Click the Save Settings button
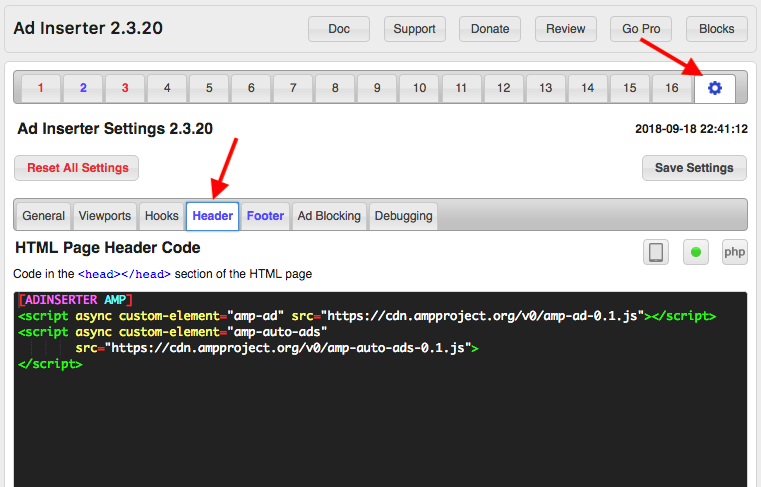 (x=694, y=168)
